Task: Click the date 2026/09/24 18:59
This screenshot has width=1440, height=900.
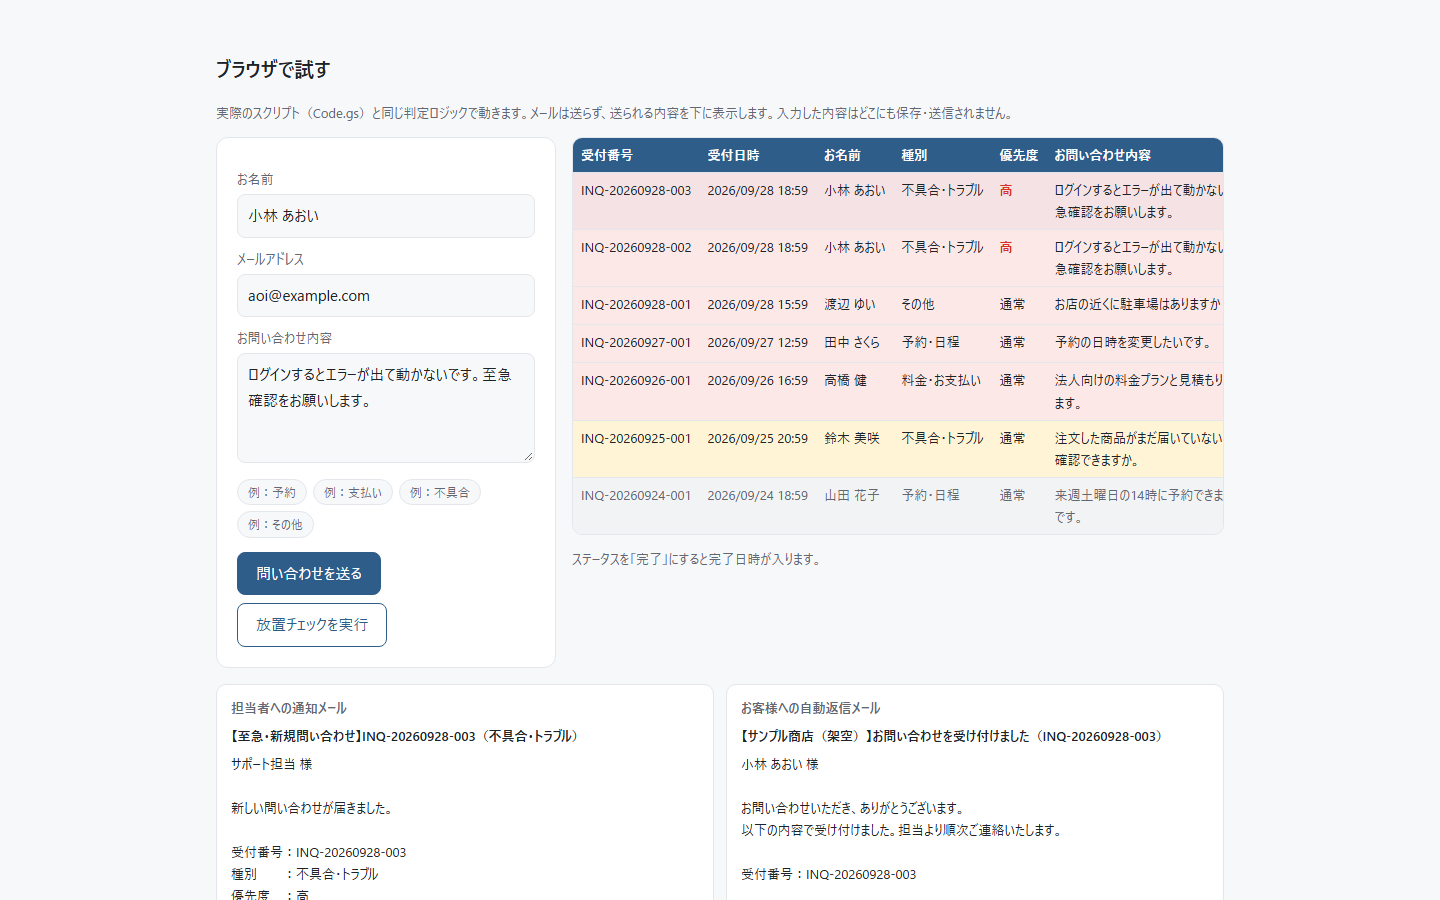Action: coord(757,495)
